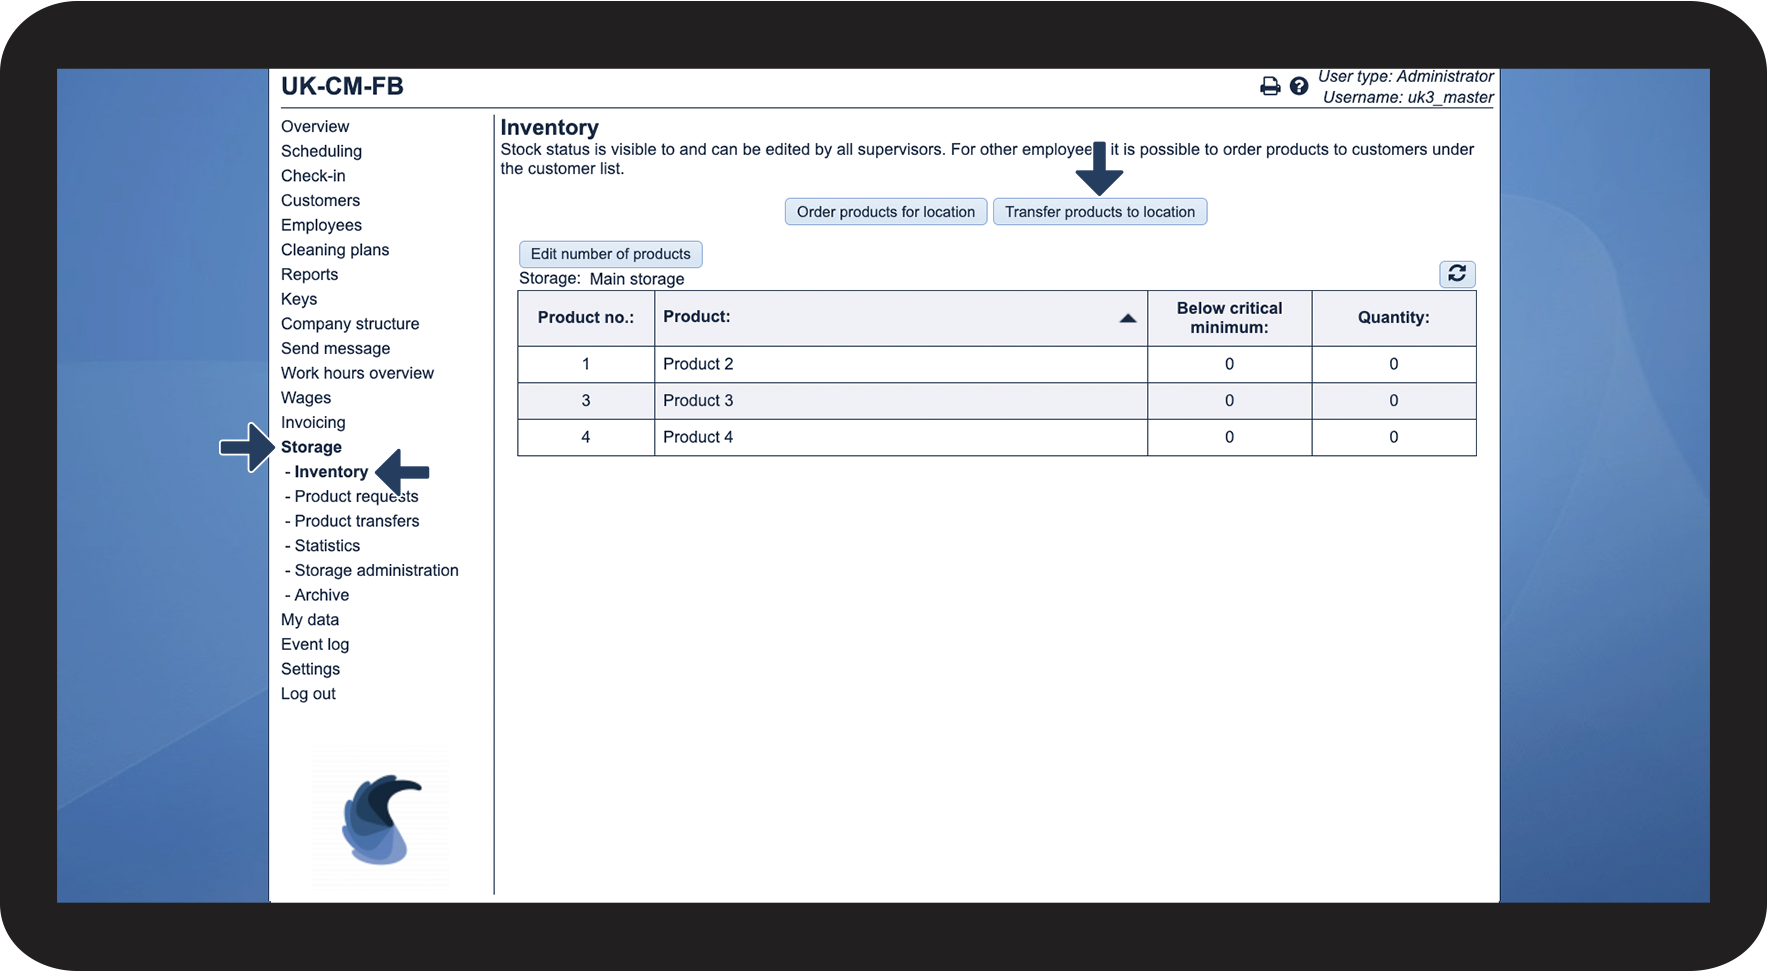Click product number 1 cell
This screenshot has width=1767, height=971.
tap(586, 364)
